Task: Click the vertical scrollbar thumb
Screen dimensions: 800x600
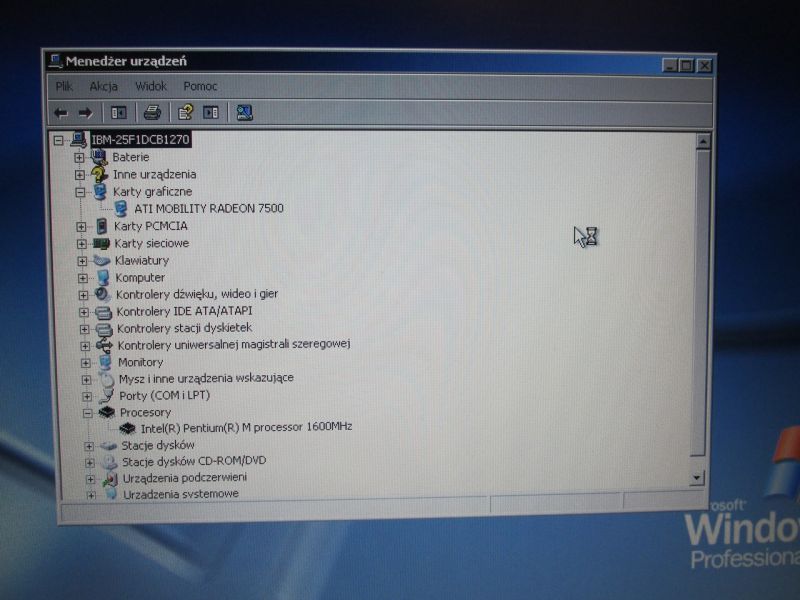Action: [700, 303]
